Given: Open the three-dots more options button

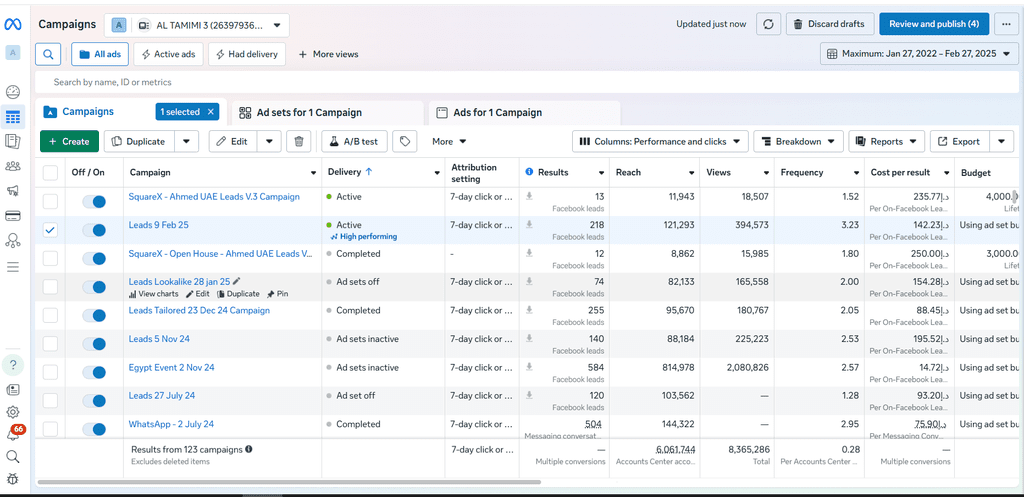Looking at the screenshot, I should click(x=1006, y=24).
